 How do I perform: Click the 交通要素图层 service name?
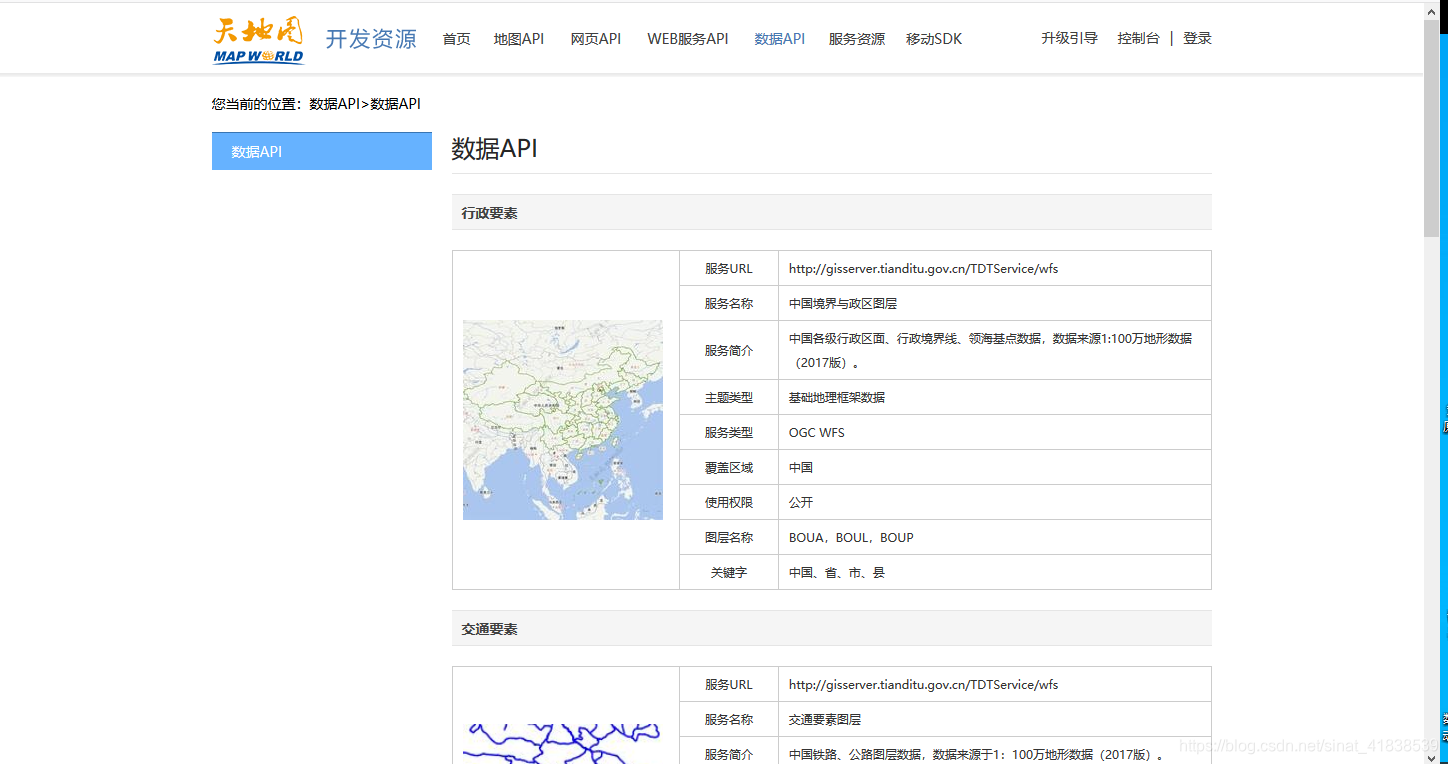pos(824,719)
